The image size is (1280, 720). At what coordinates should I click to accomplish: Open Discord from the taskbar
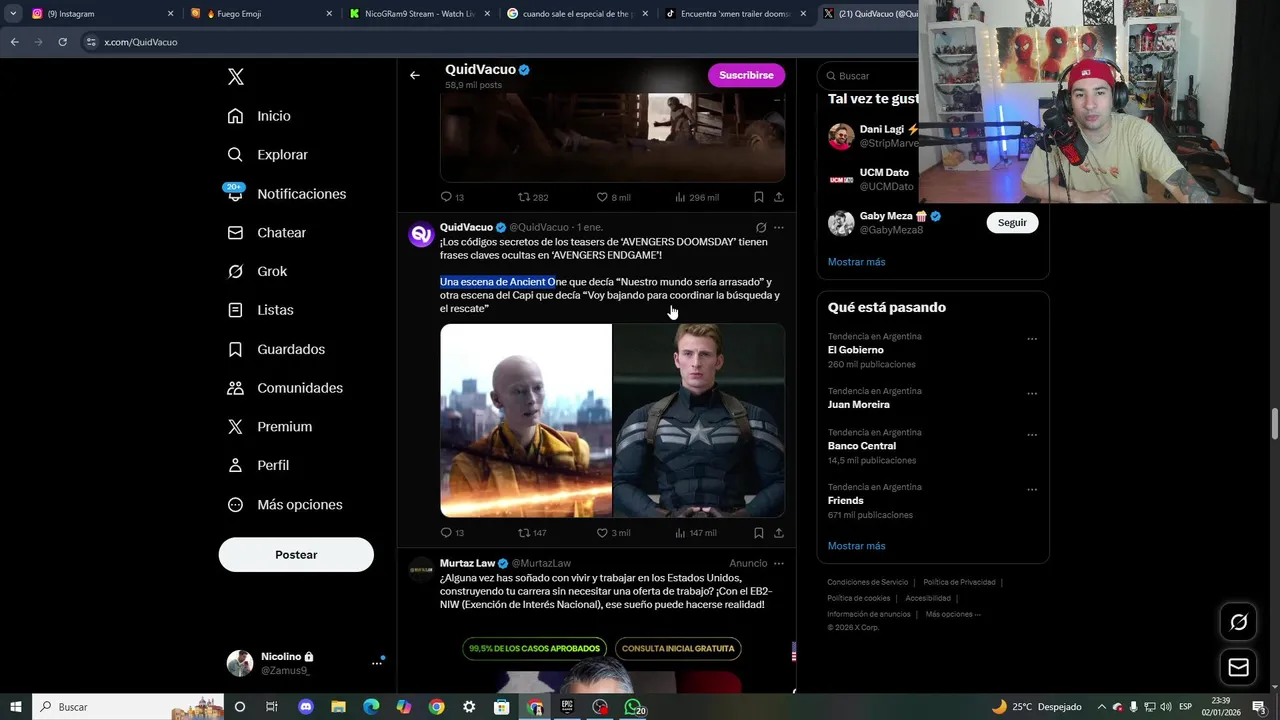click(306, 707)
